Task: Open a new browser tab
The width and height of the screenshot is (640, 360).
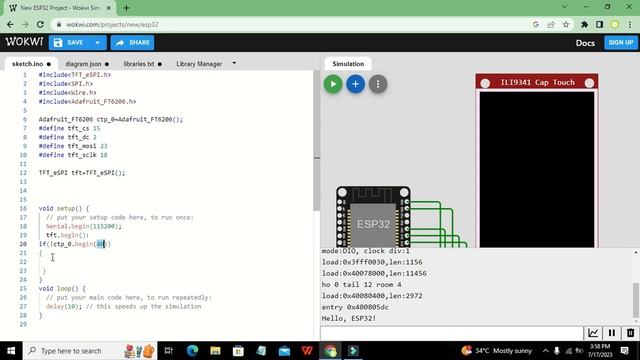Action: tap(126, 8)
